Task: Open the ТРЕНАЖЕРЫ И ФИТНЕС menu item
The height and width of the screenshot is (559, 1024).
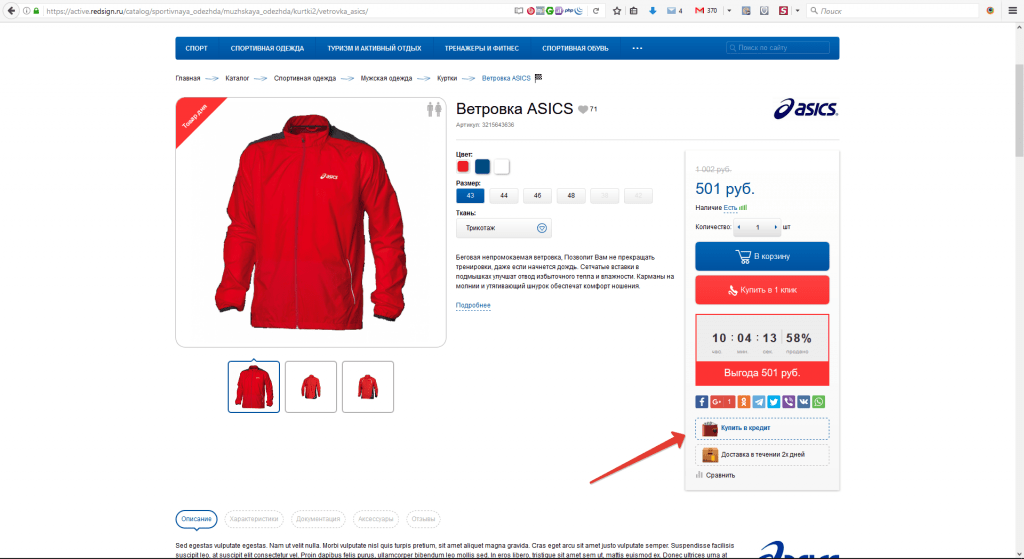Action: point(482,48)
